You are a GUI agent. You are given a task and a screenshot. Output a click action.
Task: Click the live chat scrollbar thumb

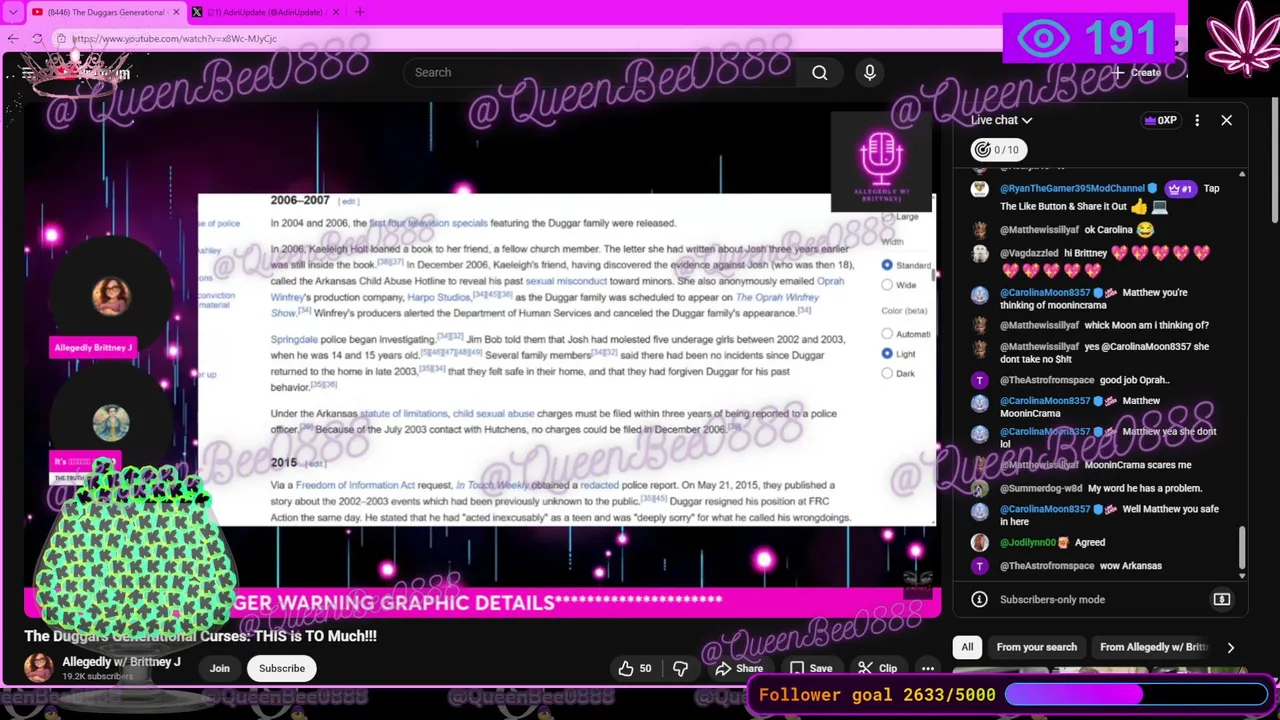(1243, 547)
